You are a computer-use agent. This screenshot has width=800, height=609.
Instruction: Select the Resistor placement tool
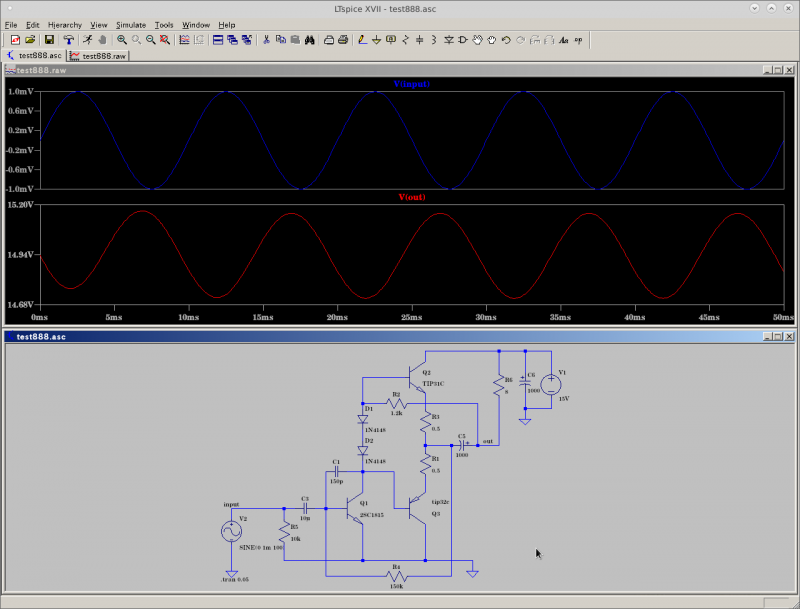[x=404, y=40]
